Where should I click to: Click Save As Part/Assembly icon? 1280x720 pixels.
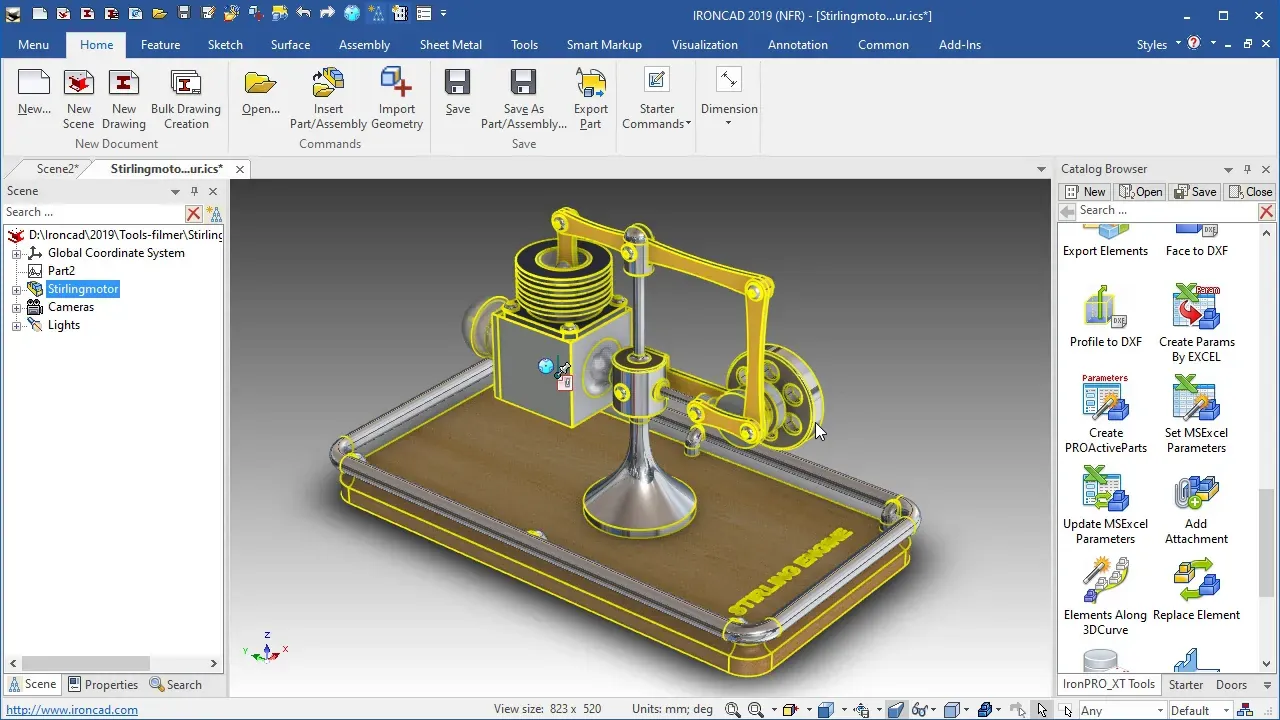(524, 83)
